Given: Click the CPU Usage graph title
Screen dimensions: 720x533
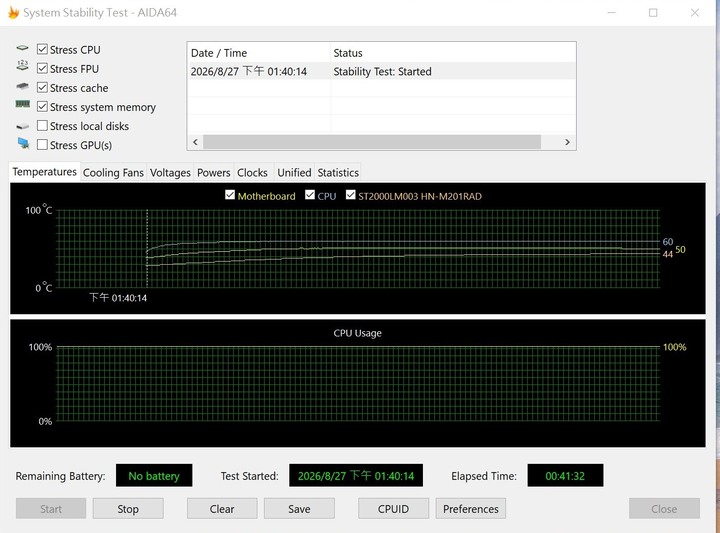Looking at the screenshot, I should click(357, 333).
